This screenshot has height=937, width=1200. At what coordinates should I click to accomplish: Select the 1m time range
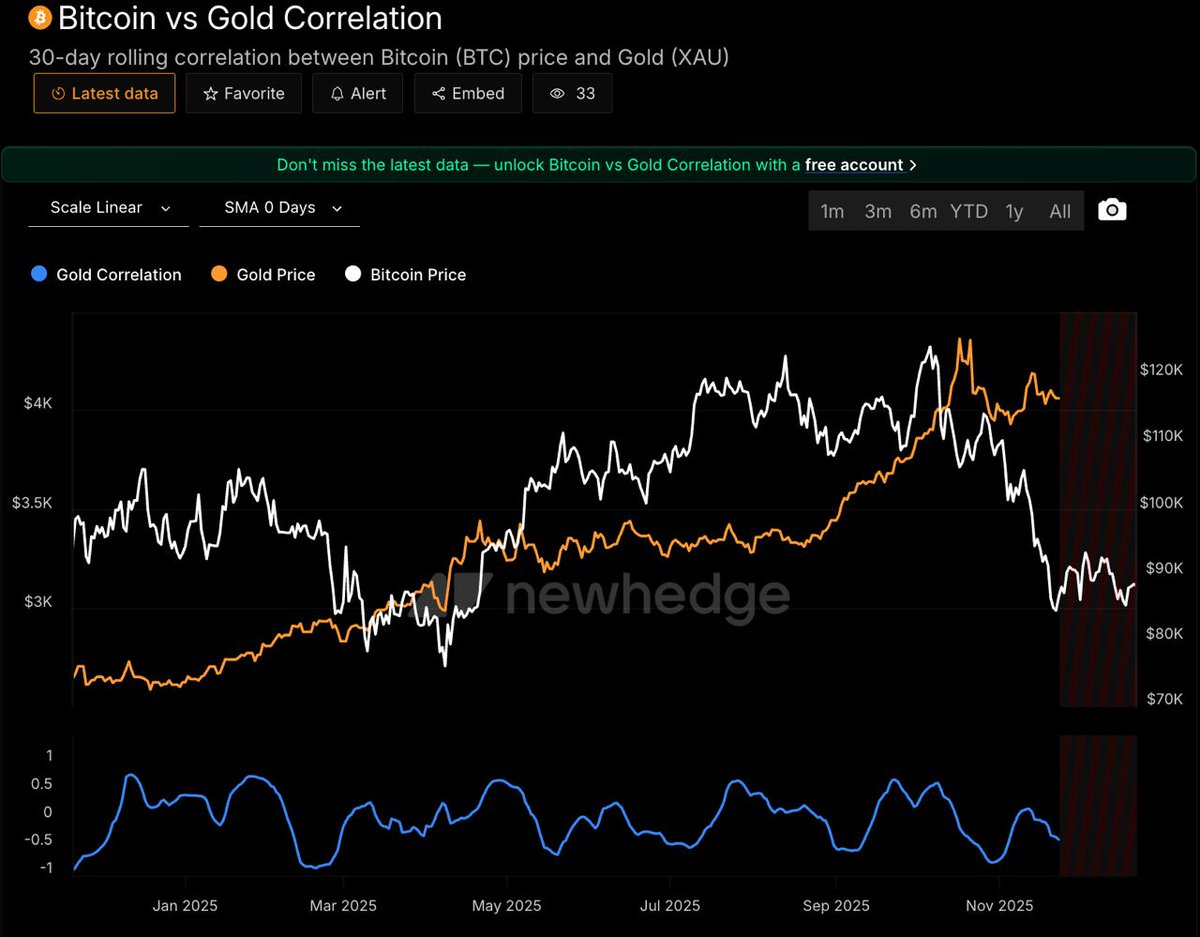tap(832, 211)
